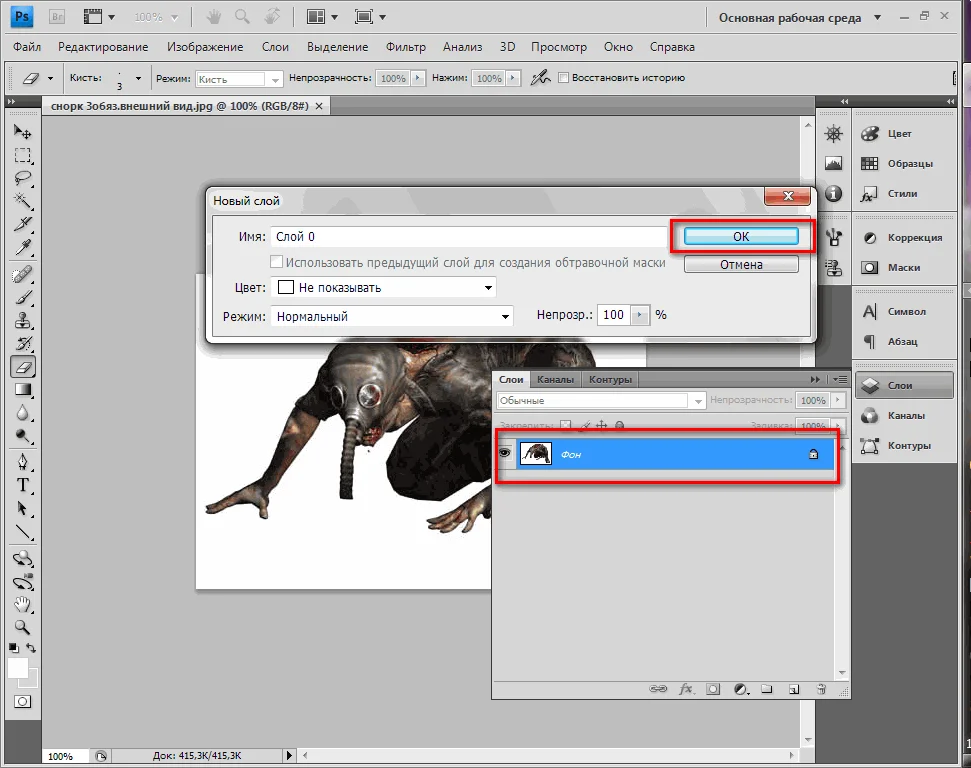
Task: Select the Type tool
Action: 22,485
